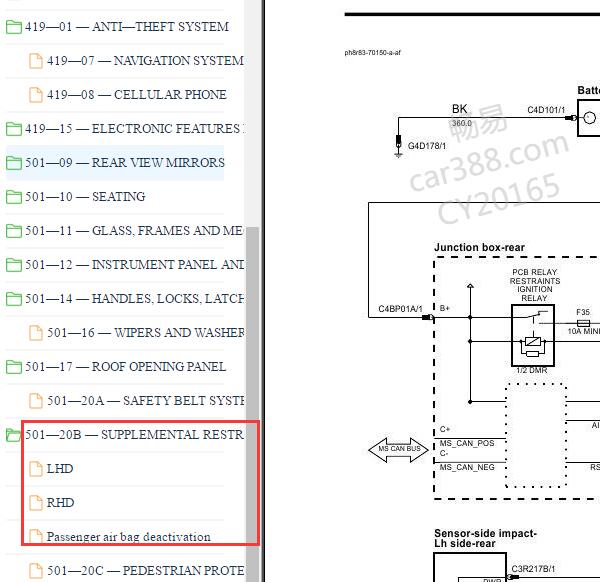The width and height of the screenshot is (600, 582).
Task: Open the 501—14 HANDLES, LOCKS folder icon
Action: pyautogui.click(x=14, y=299)
